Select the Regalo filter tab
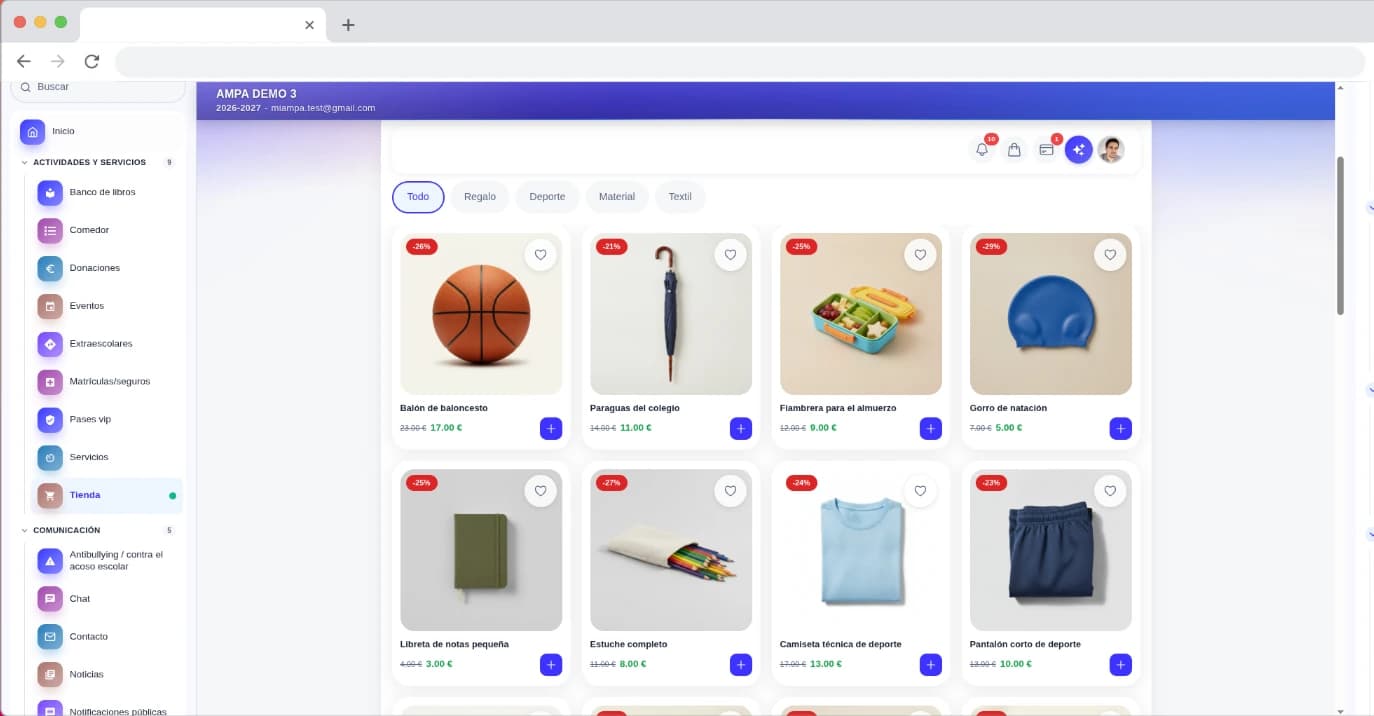 480,197
